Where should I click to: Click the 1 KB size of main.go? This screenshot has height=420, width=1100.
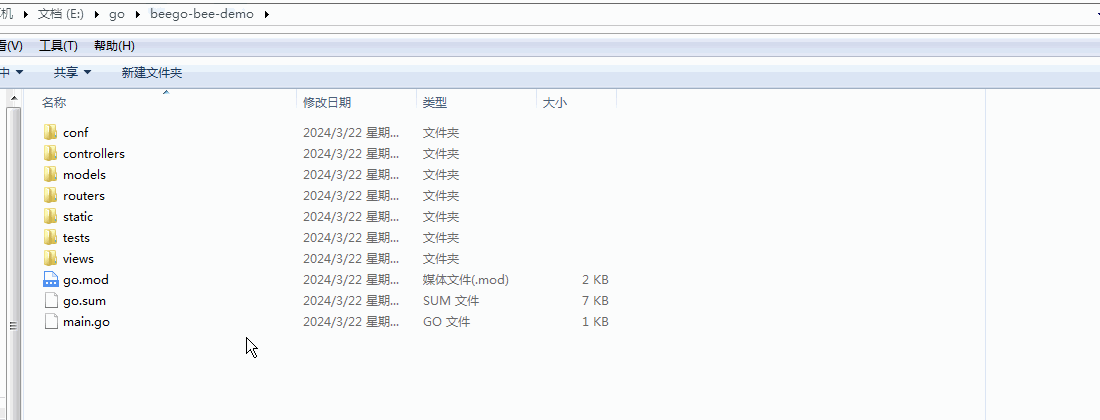click(595, 322)
